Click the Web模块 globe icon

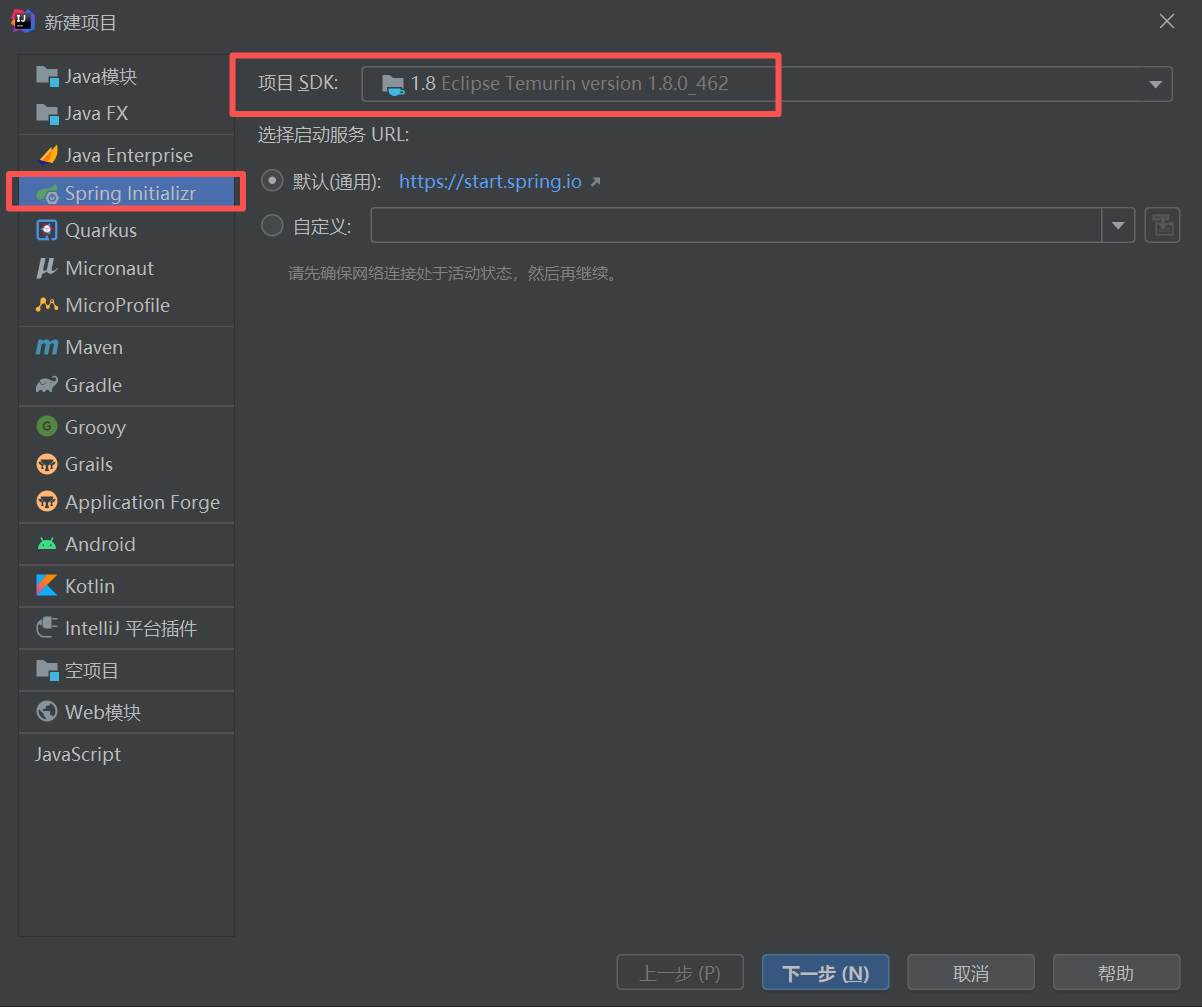point(47,712)
